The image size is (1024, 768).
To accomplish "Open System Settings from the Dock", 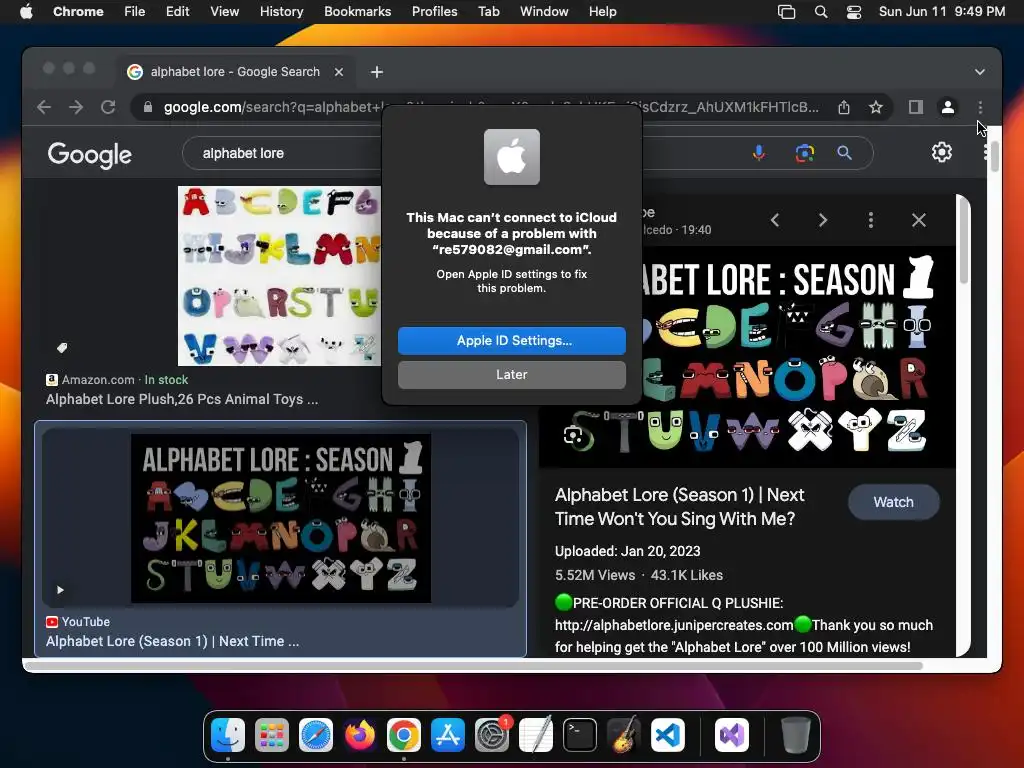I will pyautogui.click(x=492, y=735).
